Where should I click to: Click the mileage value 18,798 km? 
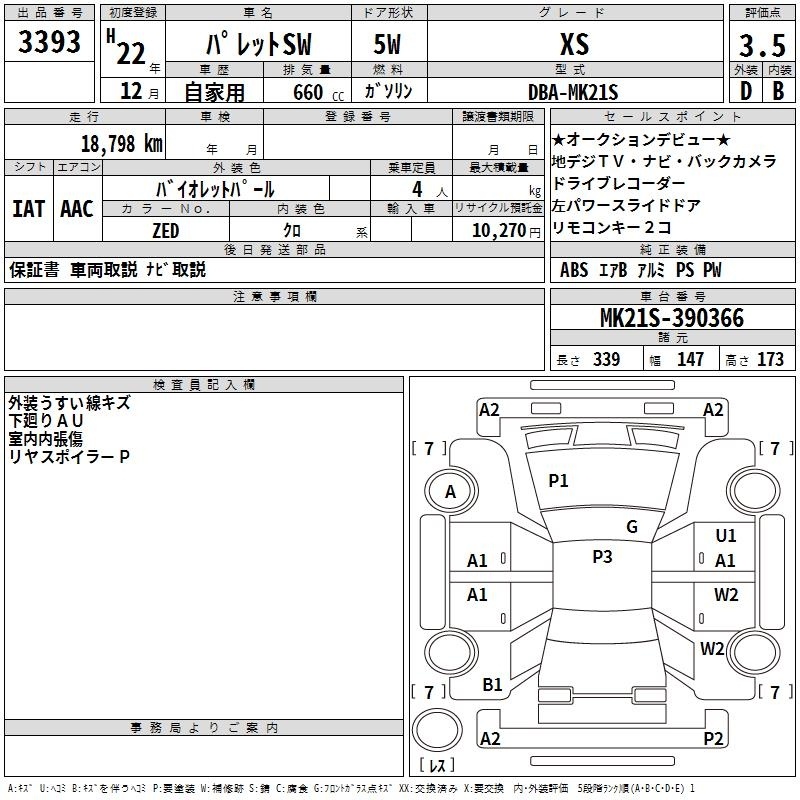[x=122, y=144]
